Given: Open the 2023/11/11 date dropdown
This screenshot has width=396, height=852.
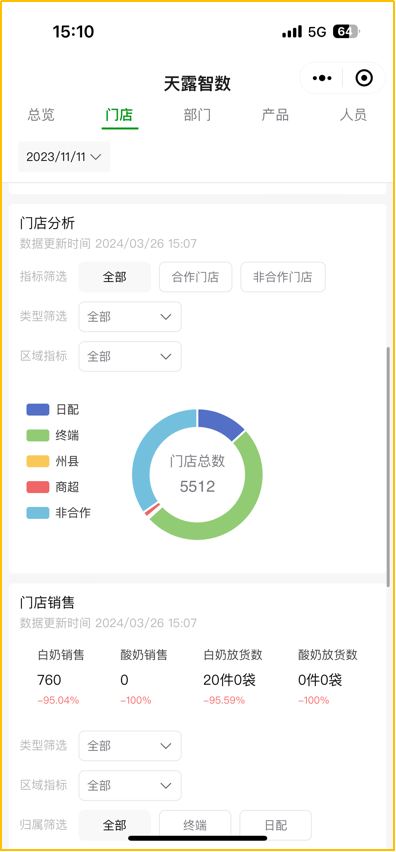Looking at the screenshot, I should pos(64,157).
